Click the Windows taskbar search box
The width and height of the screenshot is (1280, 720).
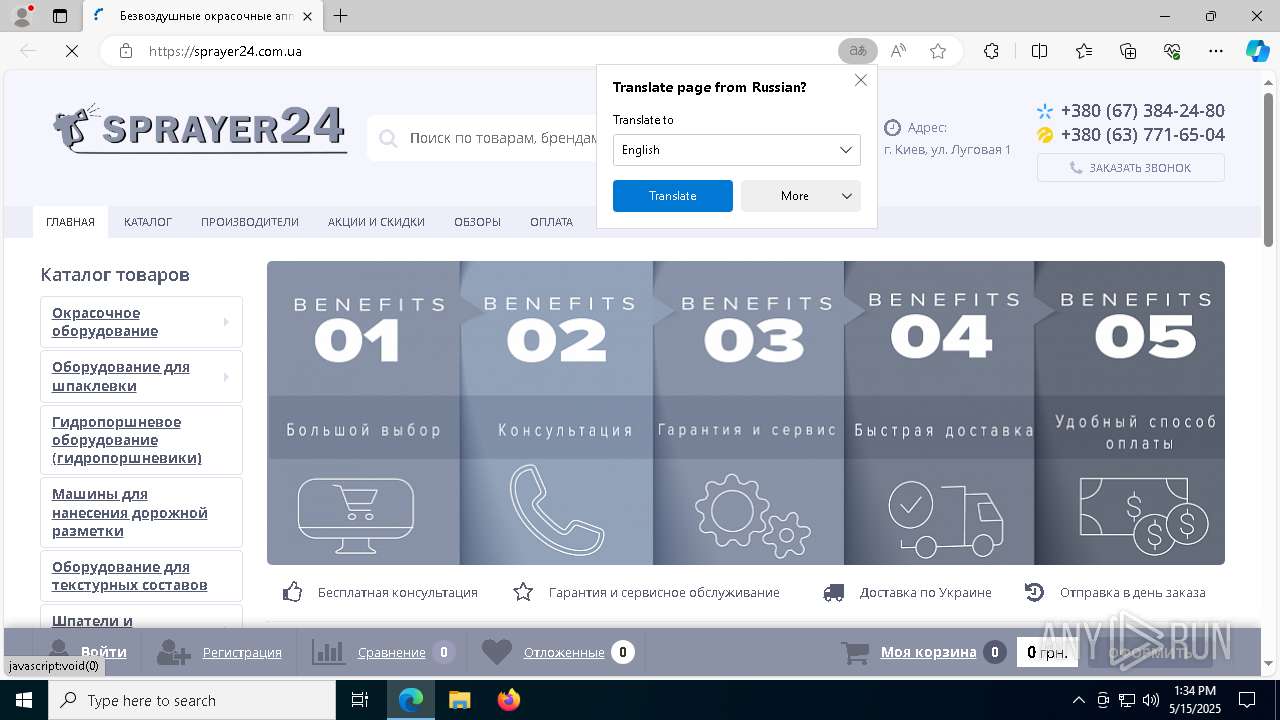(192, 700)
